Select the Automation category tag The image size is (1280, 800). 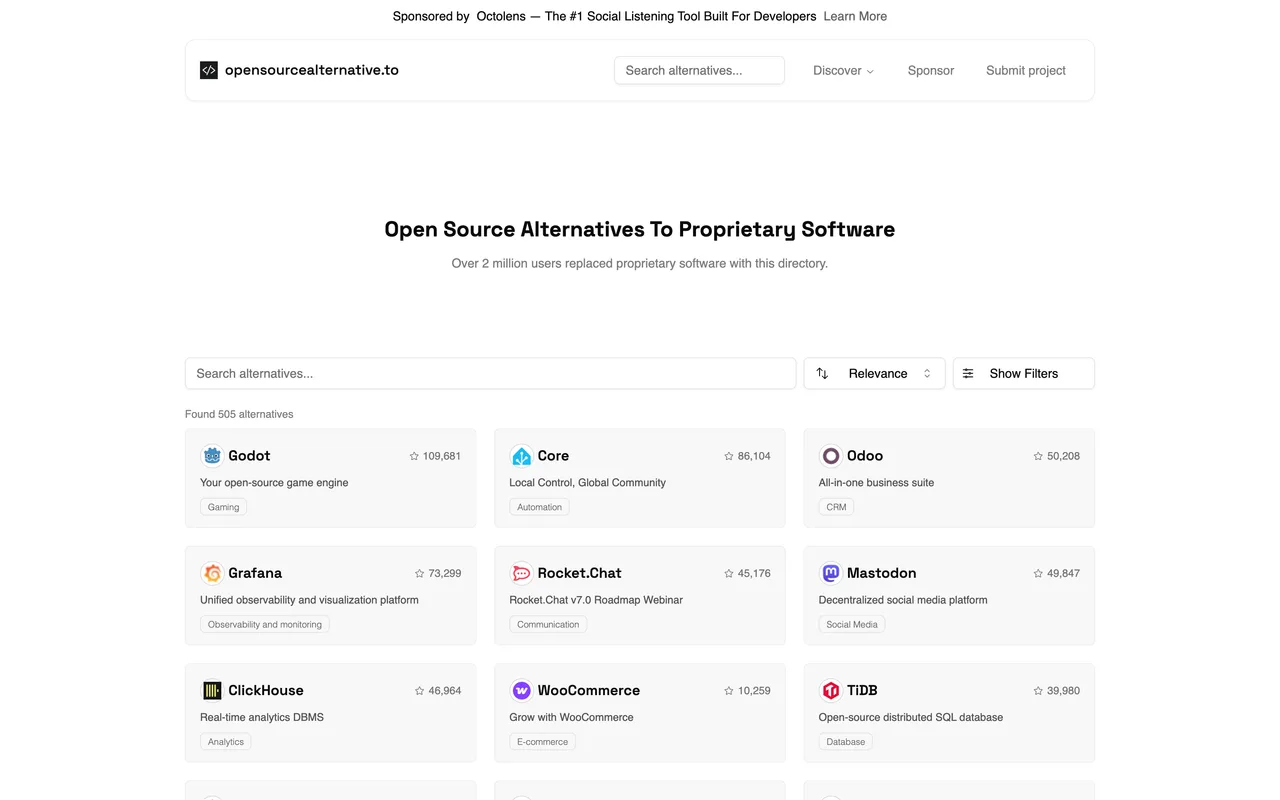539,507
